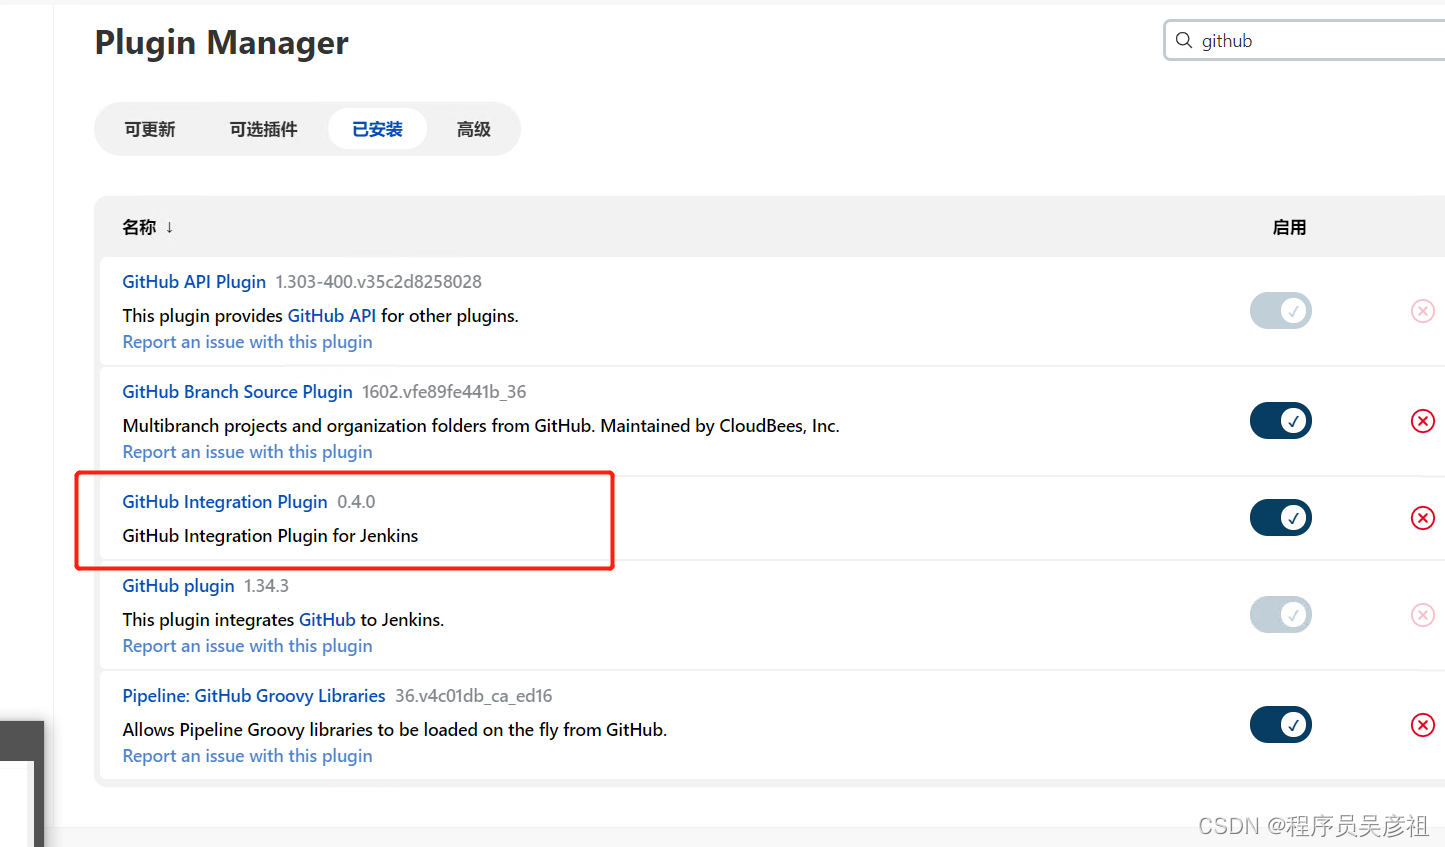Click the 启用 column header
The height and width of the screenshot is (847, 1445).
pyautogui.click(x=1289, y=227)
